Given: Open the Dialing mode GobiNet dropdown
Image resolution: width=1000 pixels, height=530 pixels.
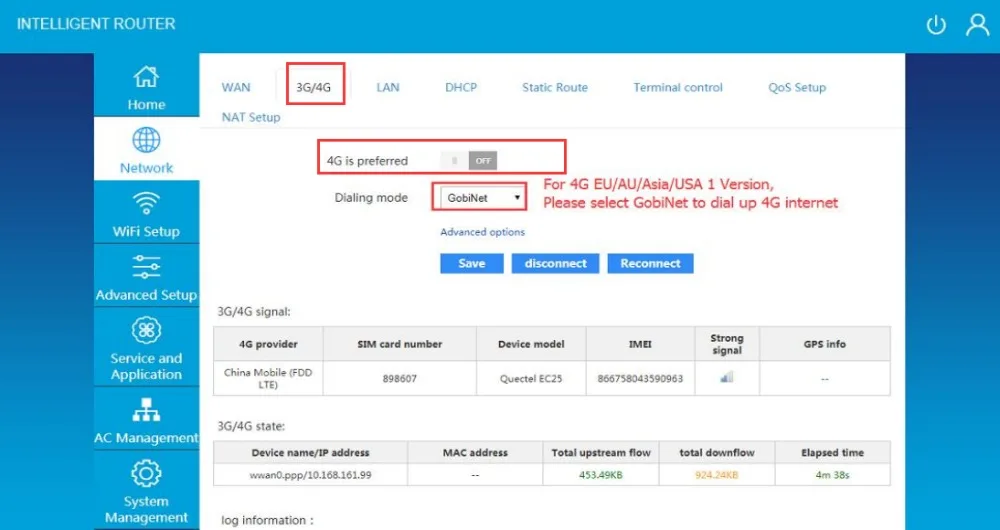Looking at the screenshot, I should tap(483, 198).
